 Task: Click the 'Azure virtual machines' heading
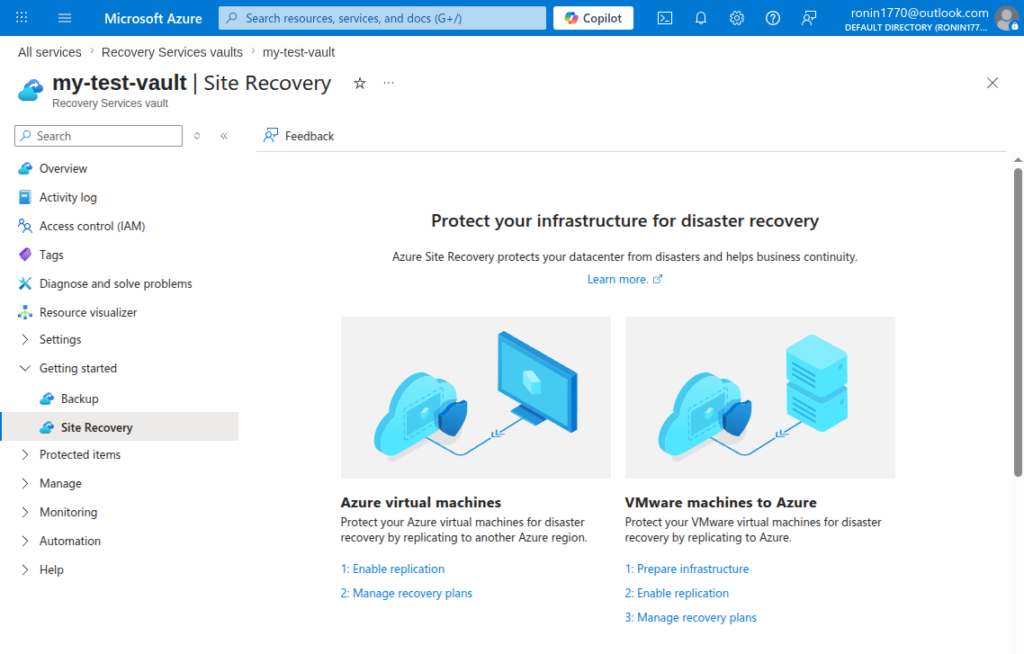[421, 502]
